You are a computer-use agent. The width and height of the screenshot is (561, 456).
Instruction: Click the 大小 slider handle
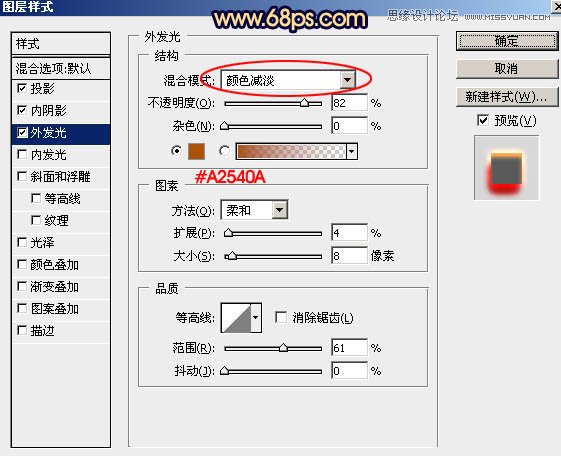click(x=232, y=256)
